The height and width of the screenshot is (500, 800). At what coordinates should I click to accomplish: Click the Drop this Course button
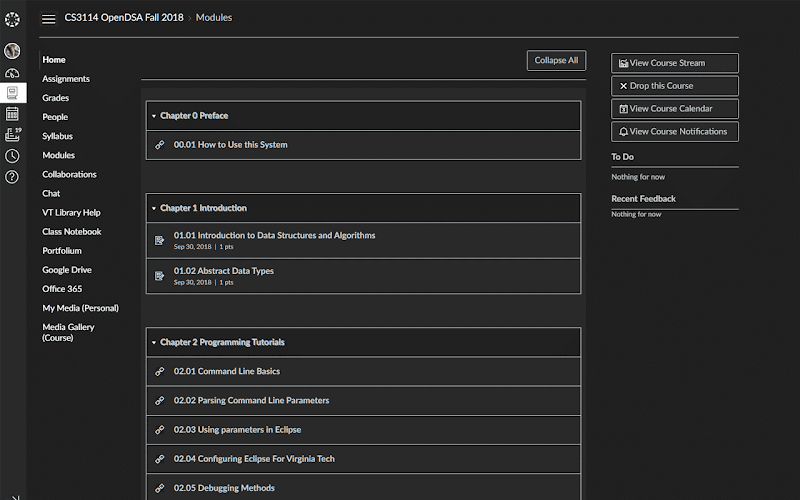(x=674, y=86)
